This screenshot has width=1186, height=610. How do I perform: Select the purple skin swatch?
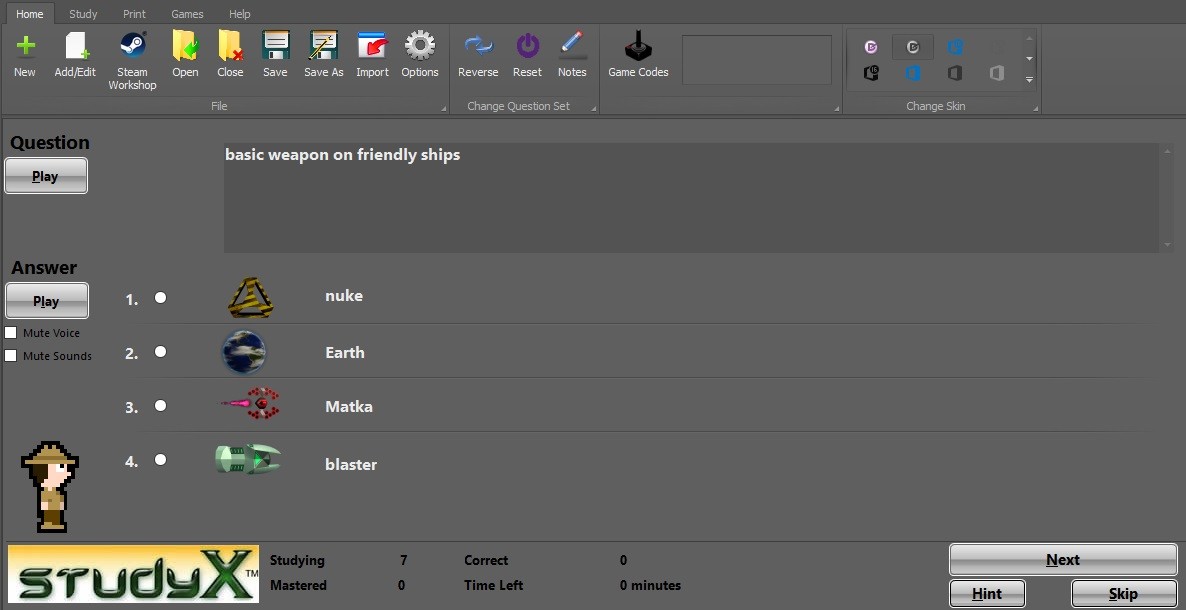[870, 46]
